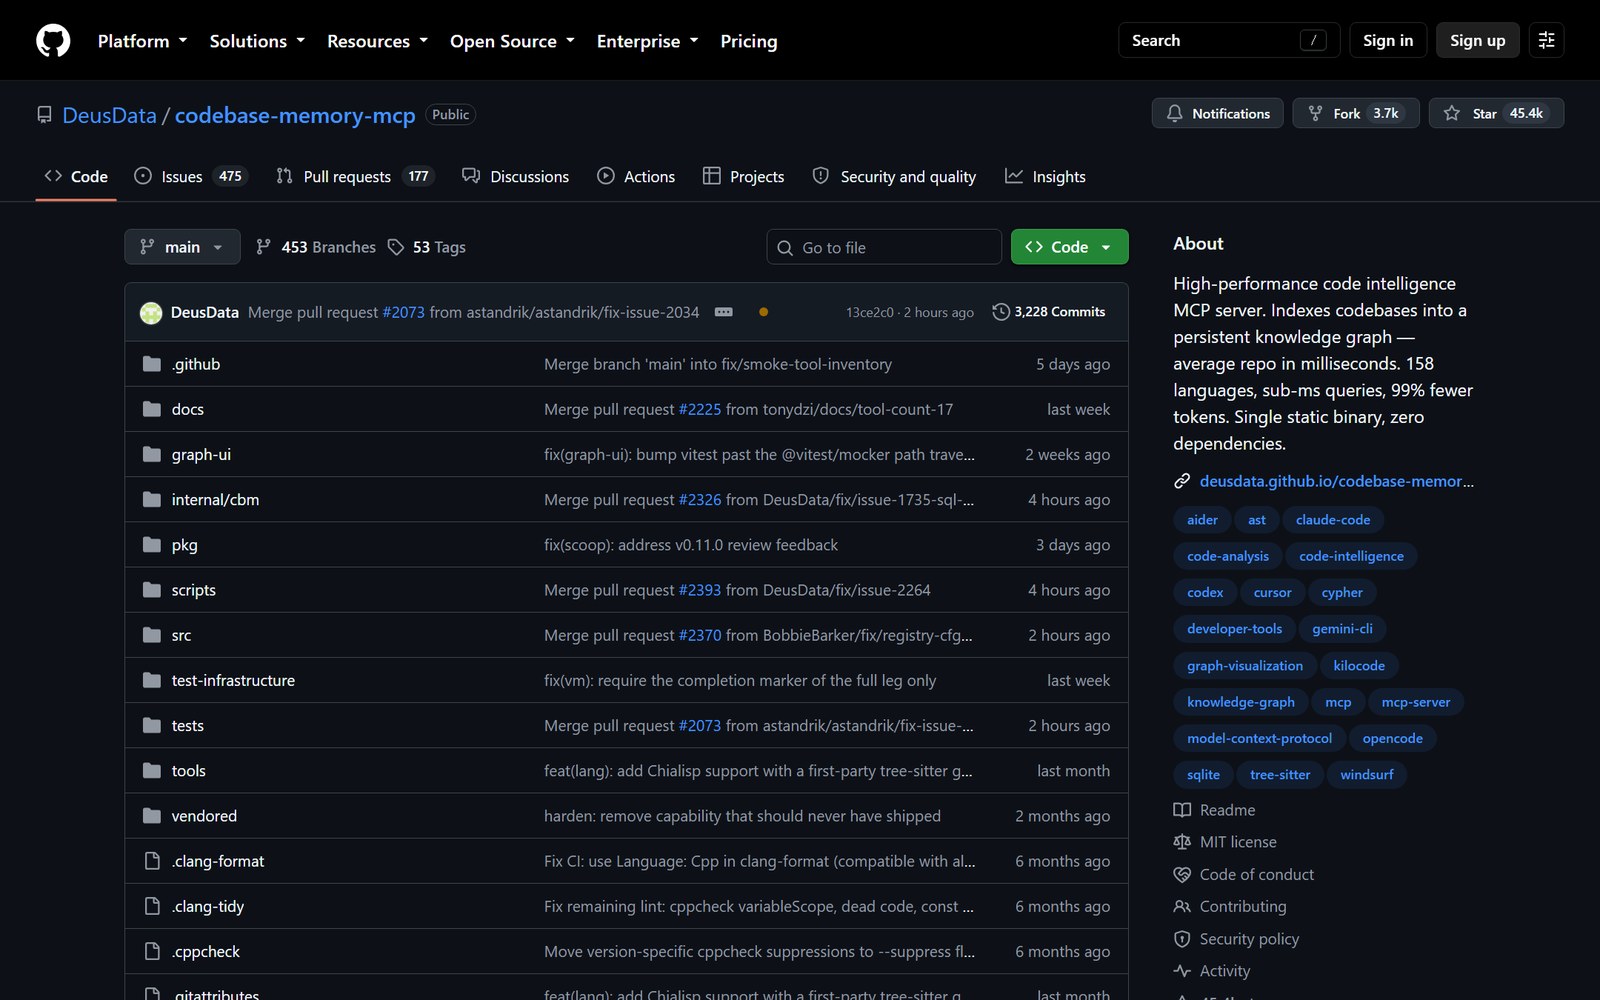
Task: Open the deusdata.github.io website link
Action: [1336, 481]
